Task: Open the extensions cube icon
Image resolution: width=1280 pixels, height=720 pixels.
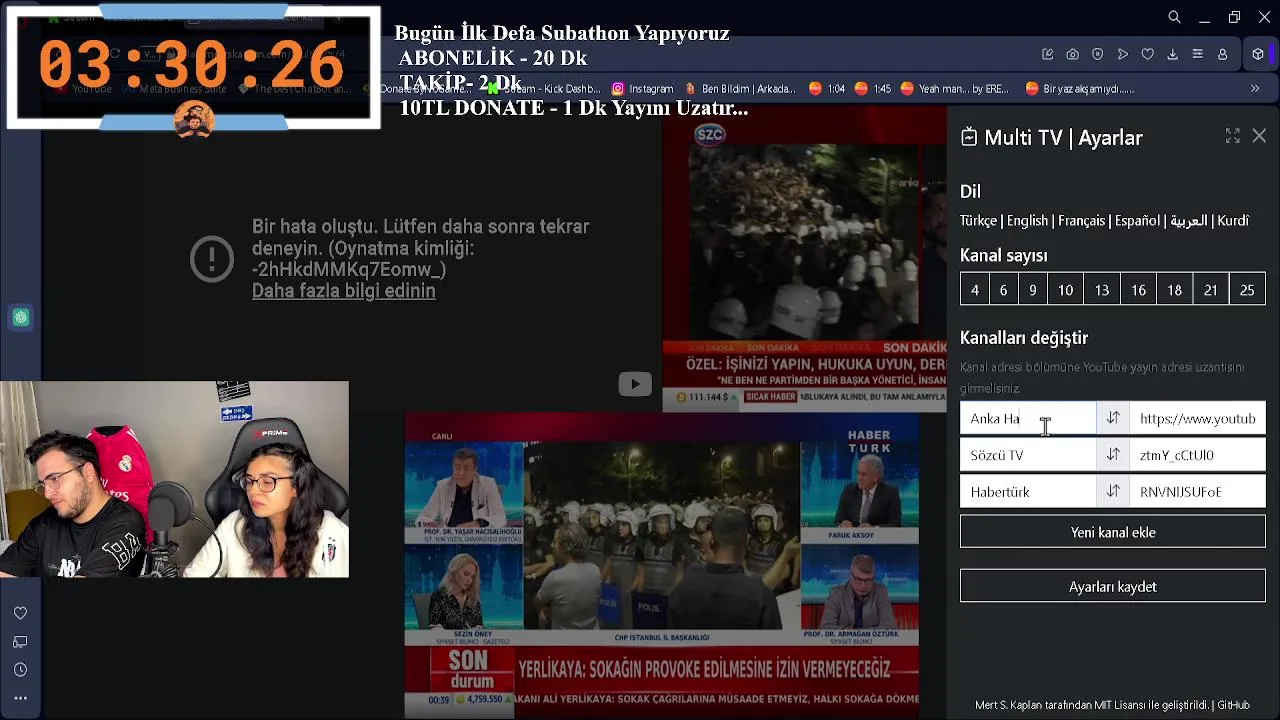Action: click(x=1258, y=54)
